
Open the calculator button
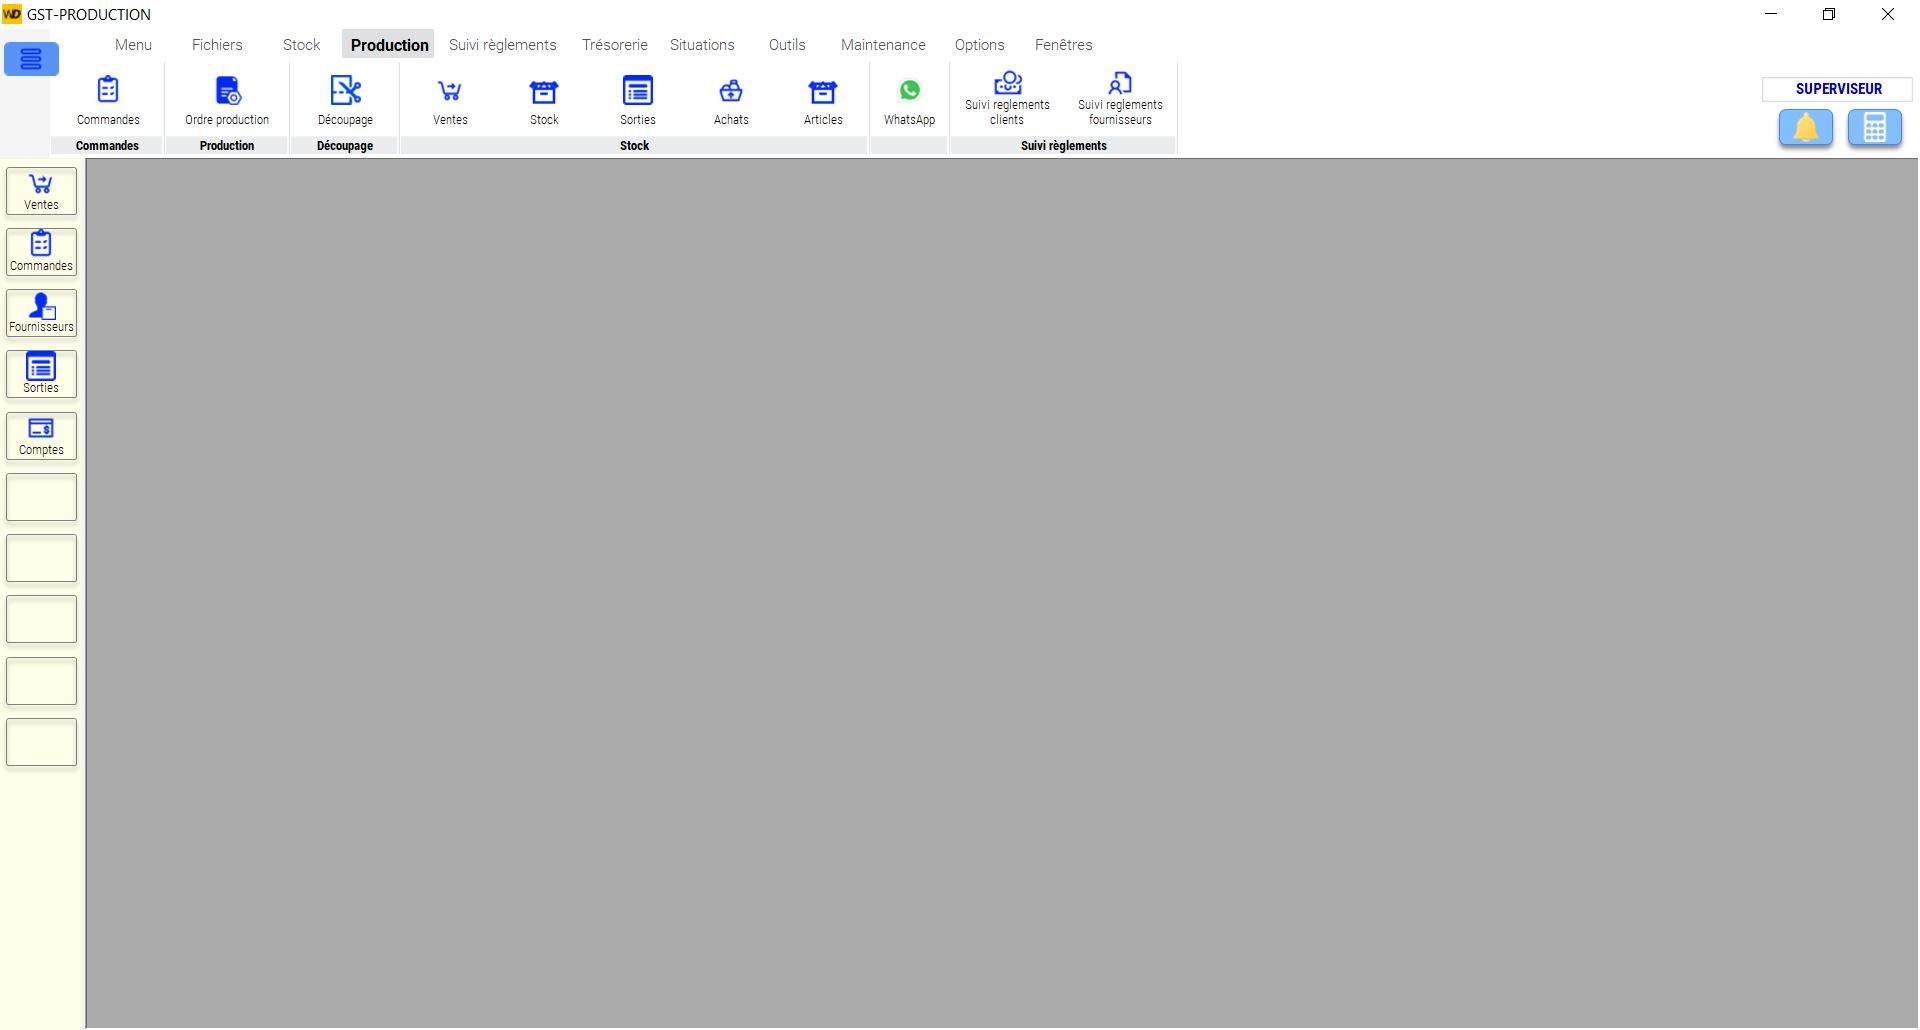tap(1874, 128)
